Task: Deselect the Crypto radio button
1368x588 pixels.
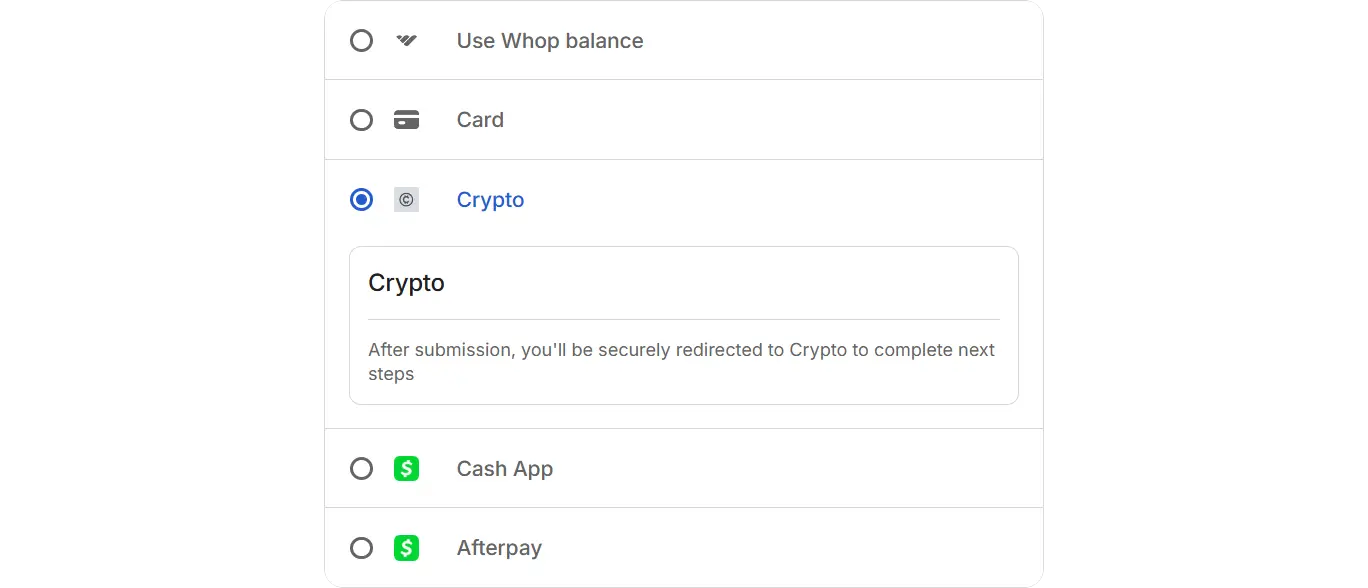Action: click(x=361, y=199)
